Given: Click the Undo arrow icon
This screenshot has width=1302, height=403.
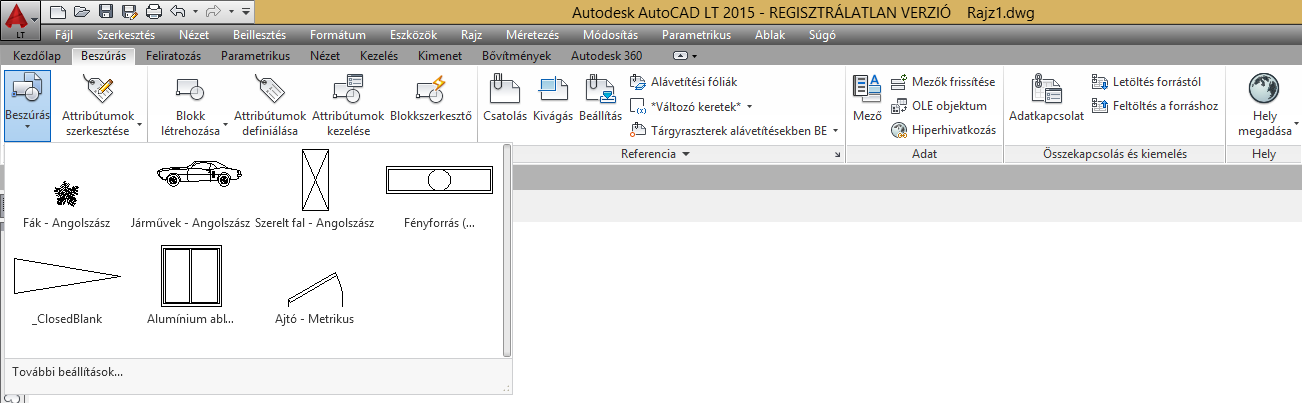Looking at the screenshot, I should tap(178, 13).
